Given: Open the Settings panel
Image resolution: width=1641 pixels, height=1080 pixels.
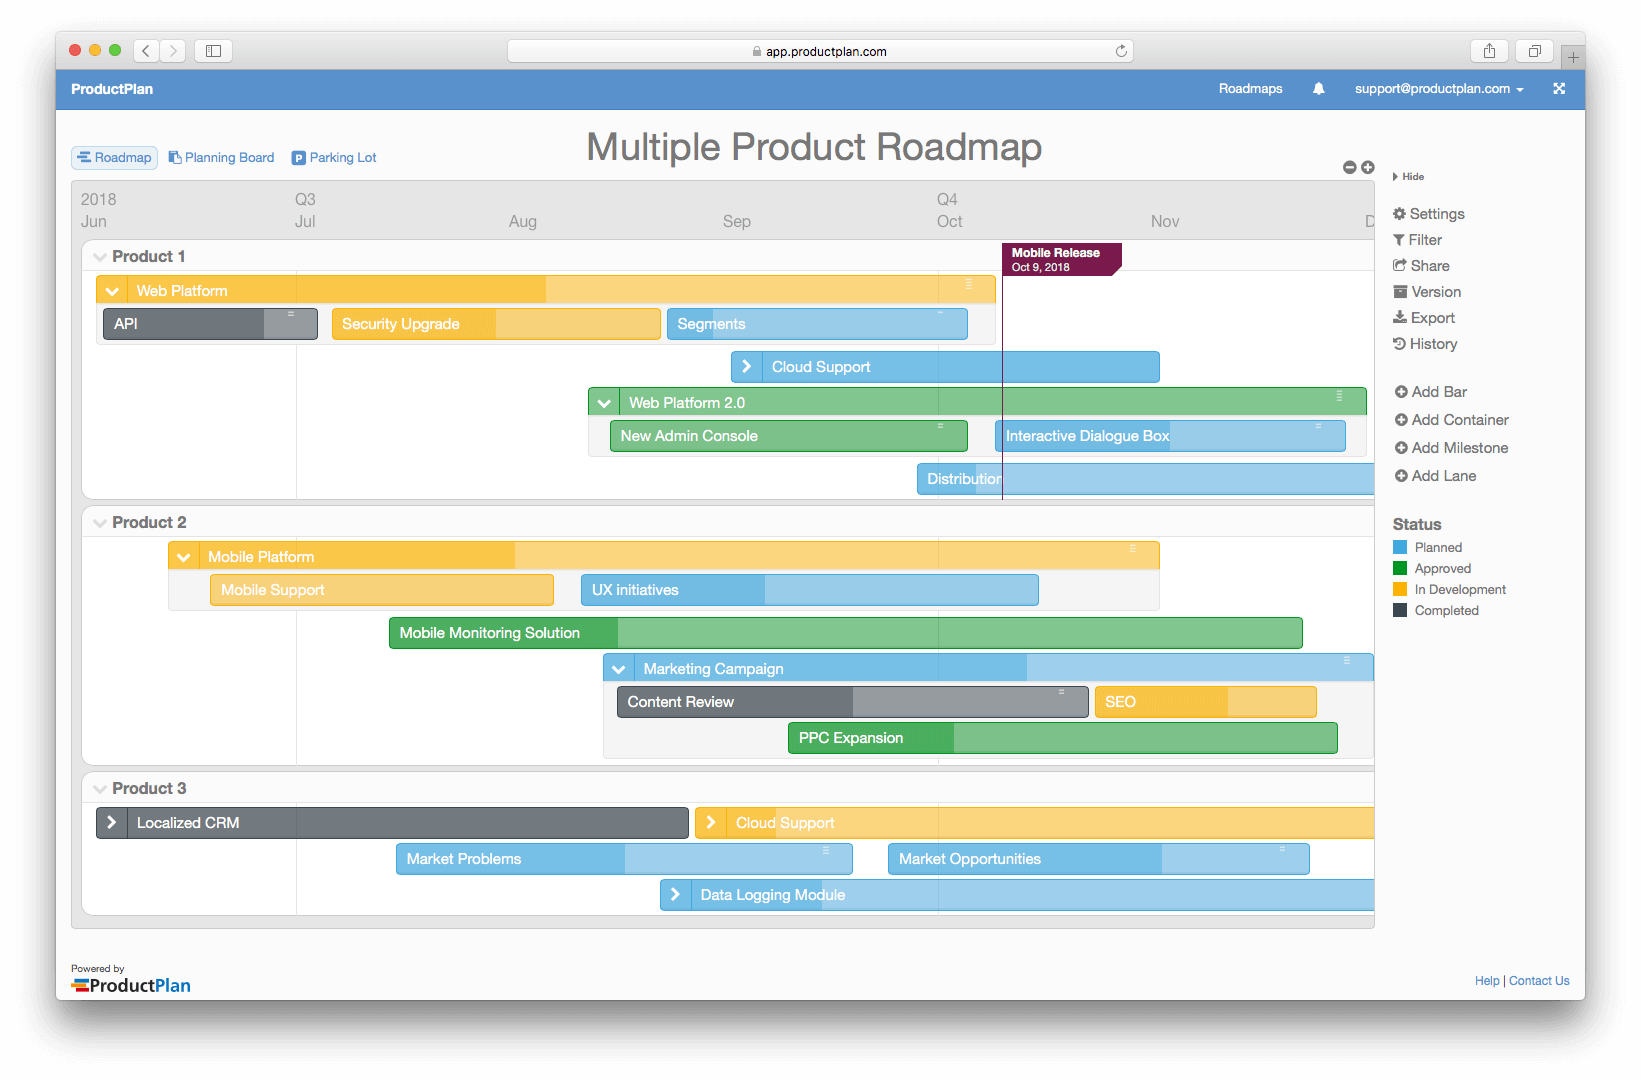Looking at the screenshot, I should click(1435, 213).
